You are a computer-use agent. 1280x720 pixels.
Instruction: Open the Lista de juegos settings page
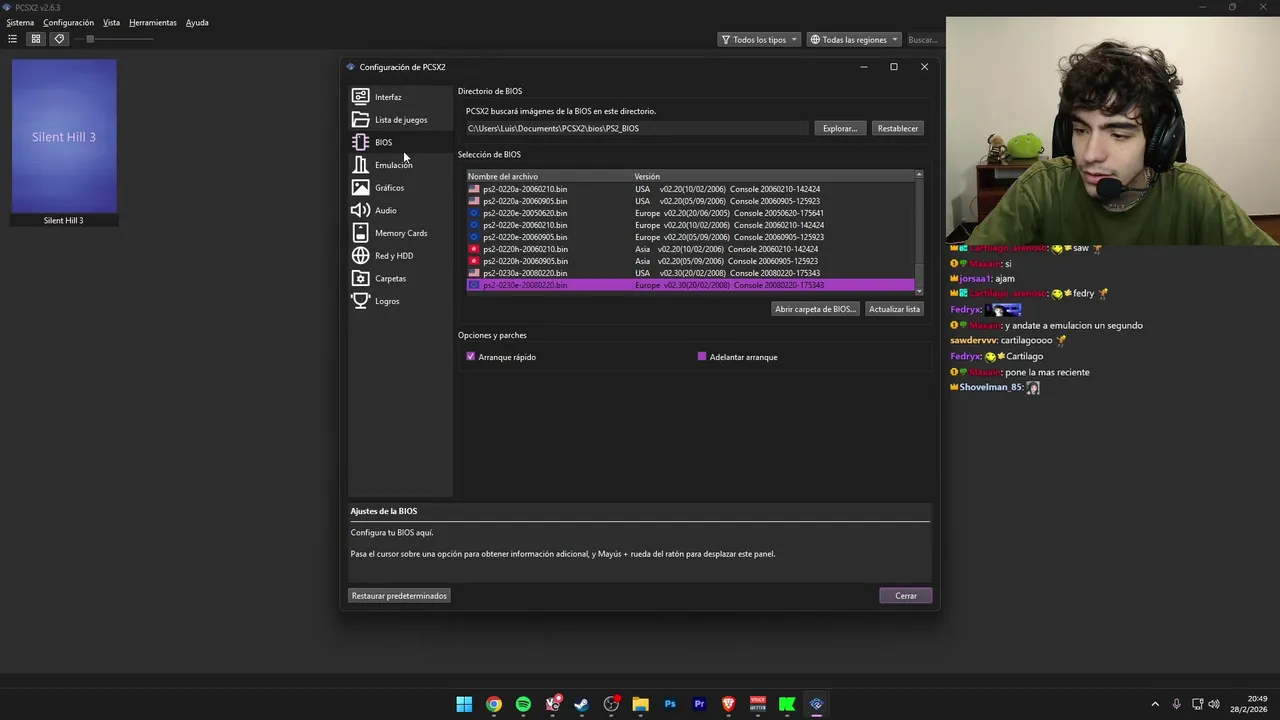[400, 120]
